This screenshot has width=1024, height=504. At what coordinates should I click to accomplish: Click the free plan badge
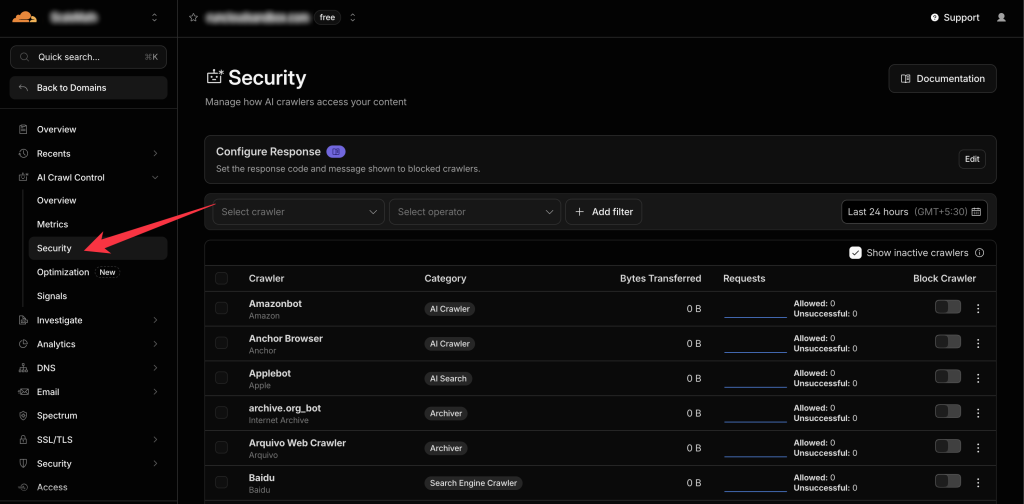tap(327, 18)
